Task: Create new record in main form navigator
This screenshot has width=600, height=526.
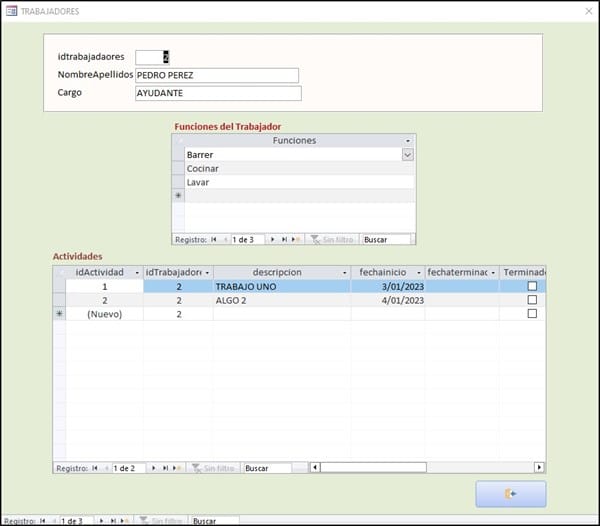Action: (x=125, y=521)
